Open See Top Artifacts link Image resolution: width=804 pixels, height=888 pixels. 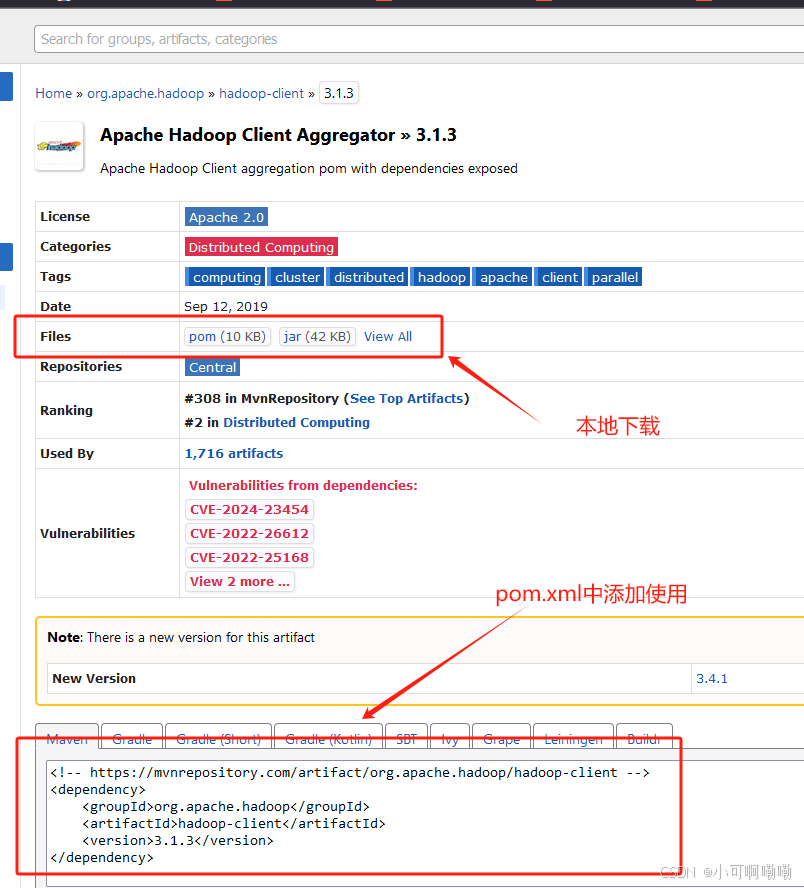407,398
